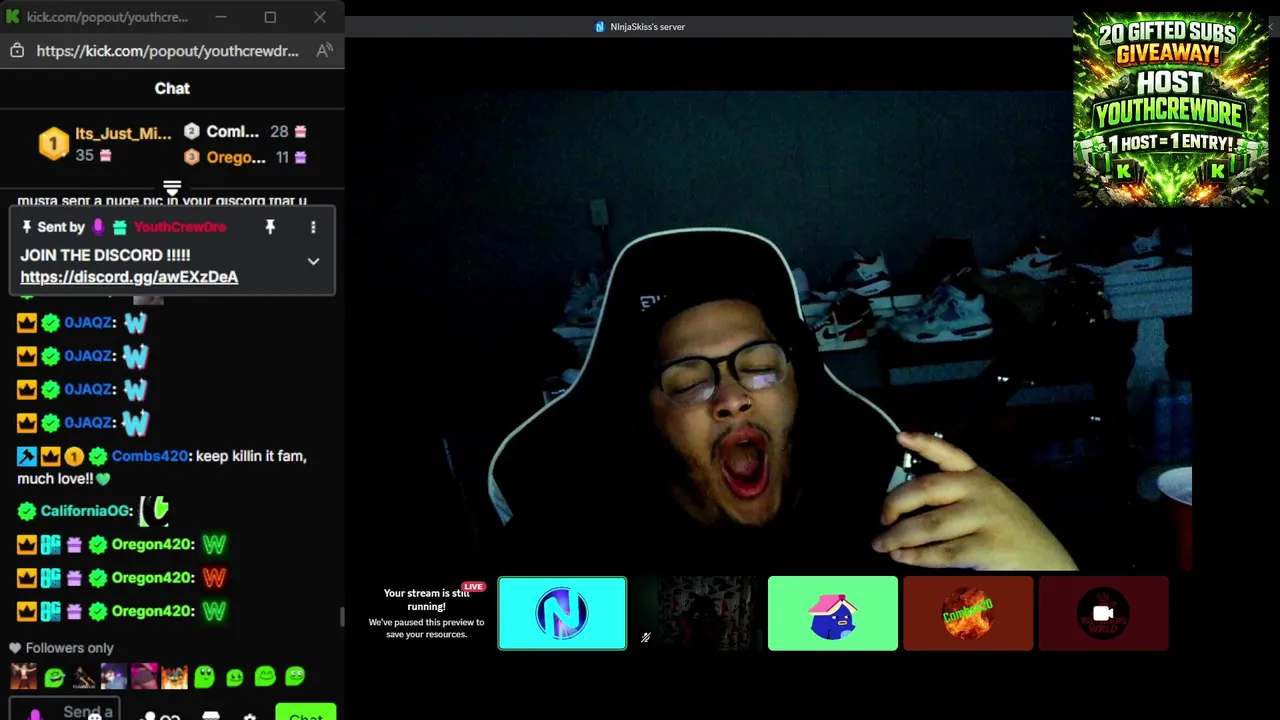Select the dark webcam participant tile in Discord
Image resolution: width=1280 pixels, height=720 pixels.
[698, 613]
